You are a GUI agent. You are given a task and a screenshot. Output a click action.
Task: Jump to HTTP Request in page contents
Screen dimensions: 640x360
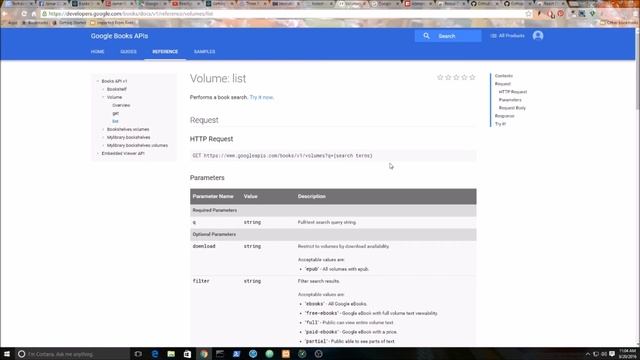tap(513, 92)
